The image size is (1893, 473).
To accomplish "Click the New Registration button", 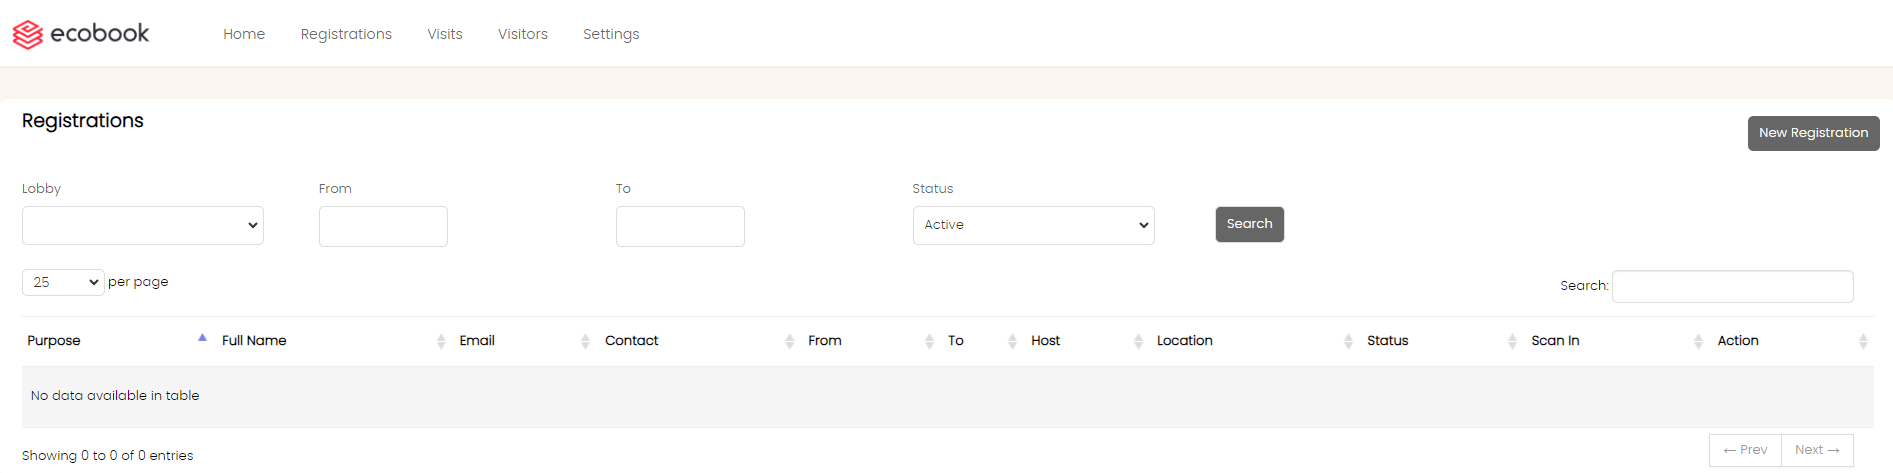I will 1813,133.
